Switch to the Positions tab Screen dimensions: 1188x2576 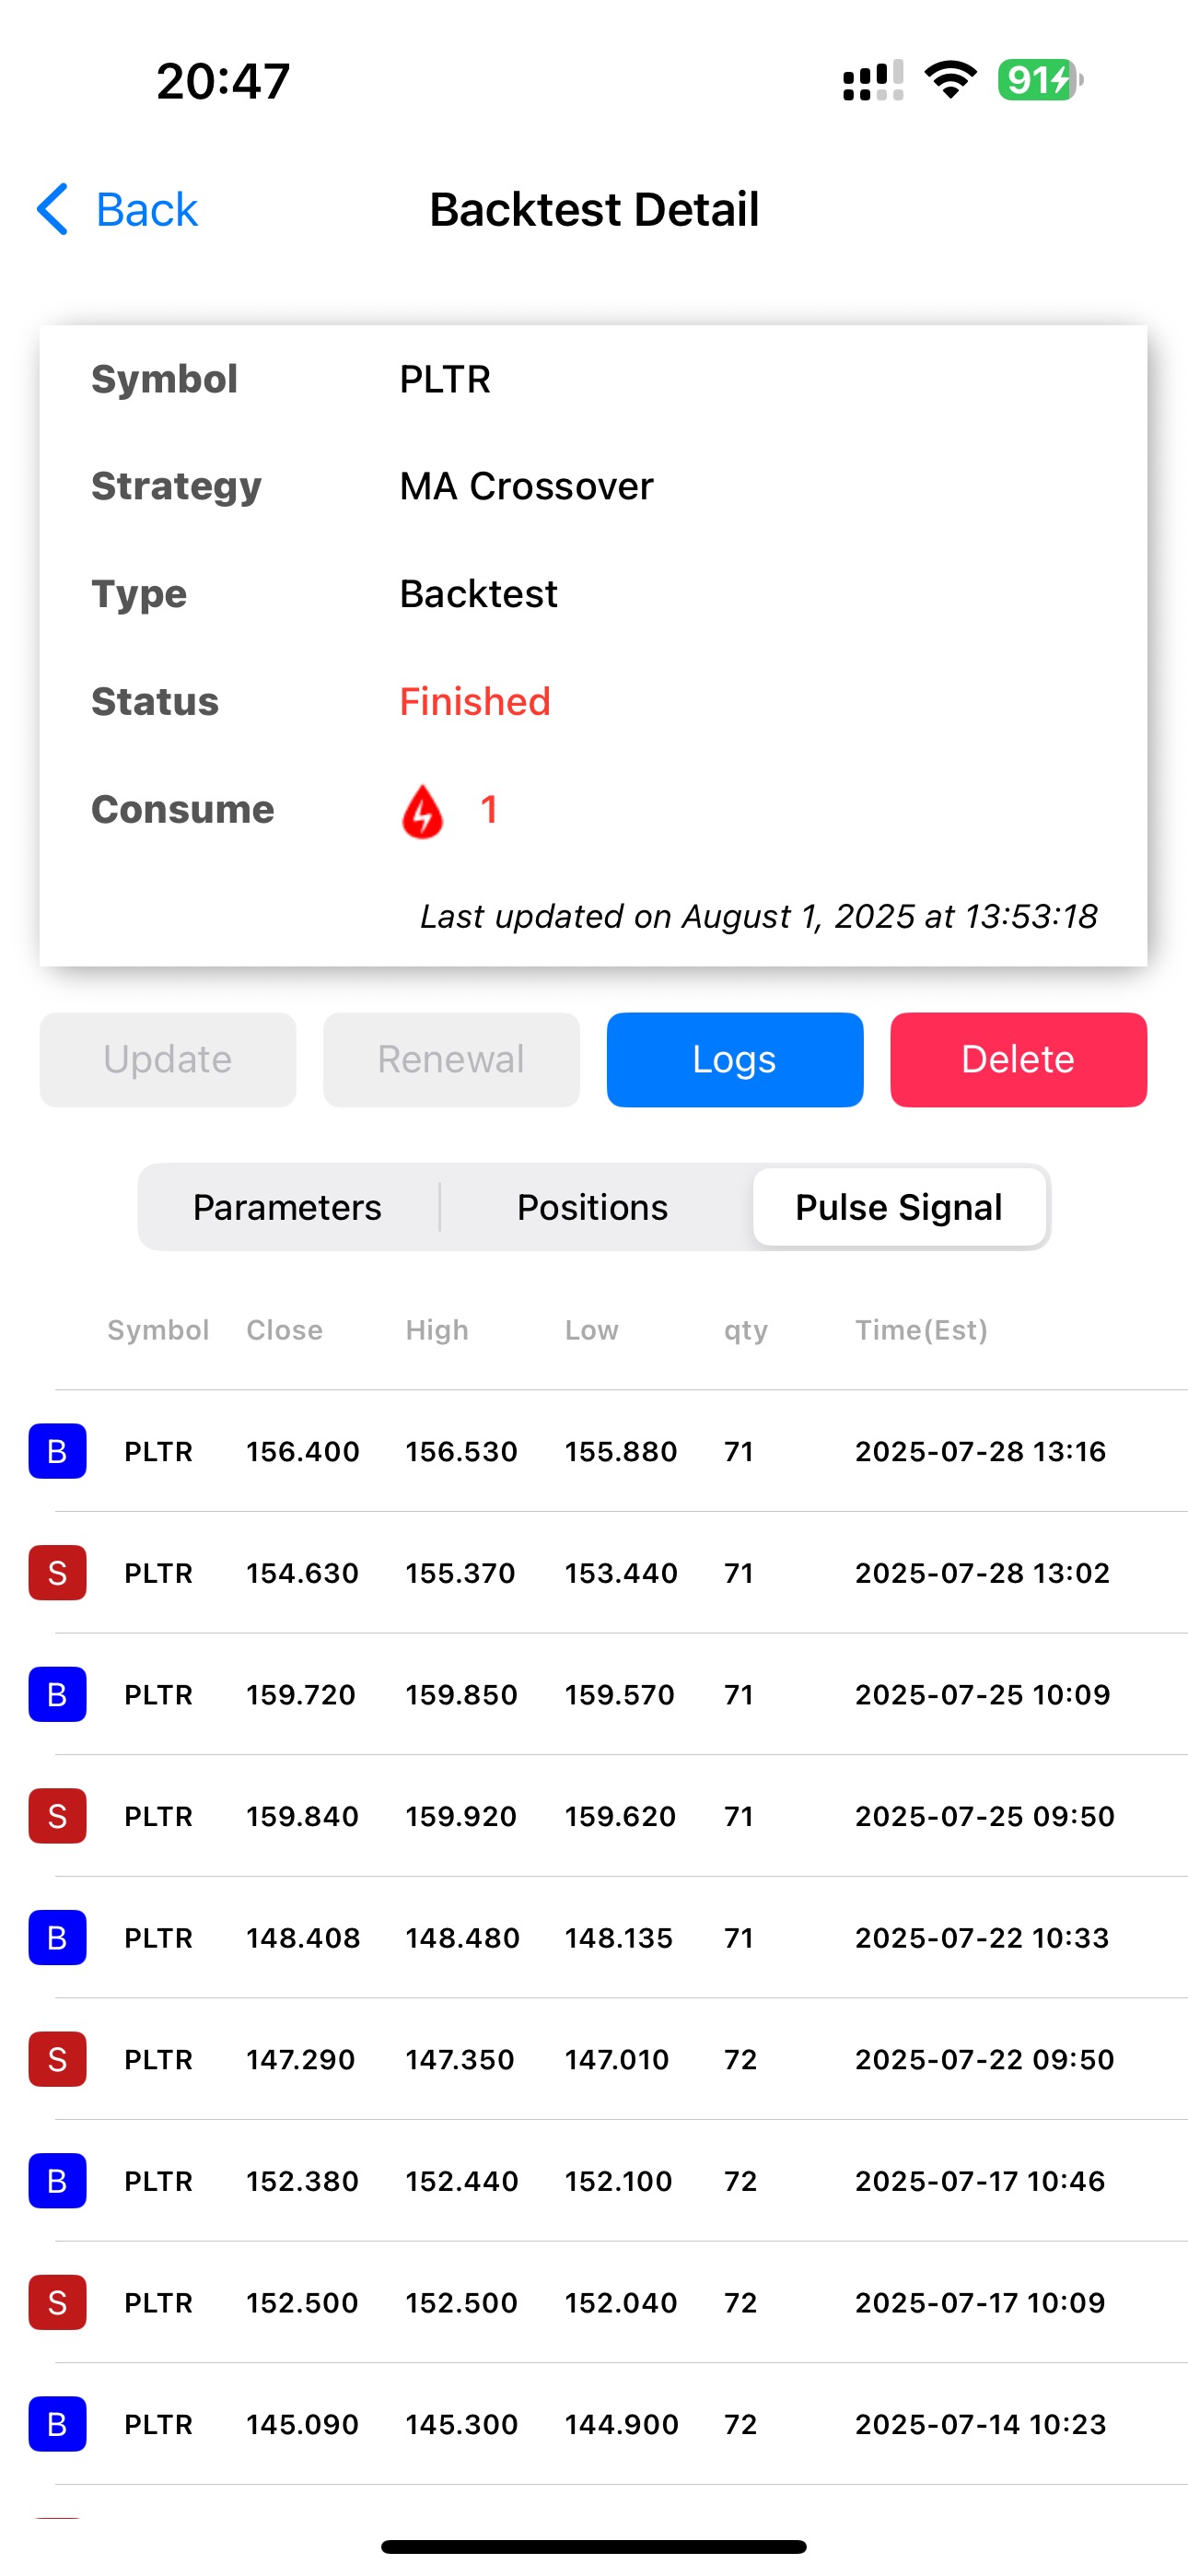point(592,1207)
